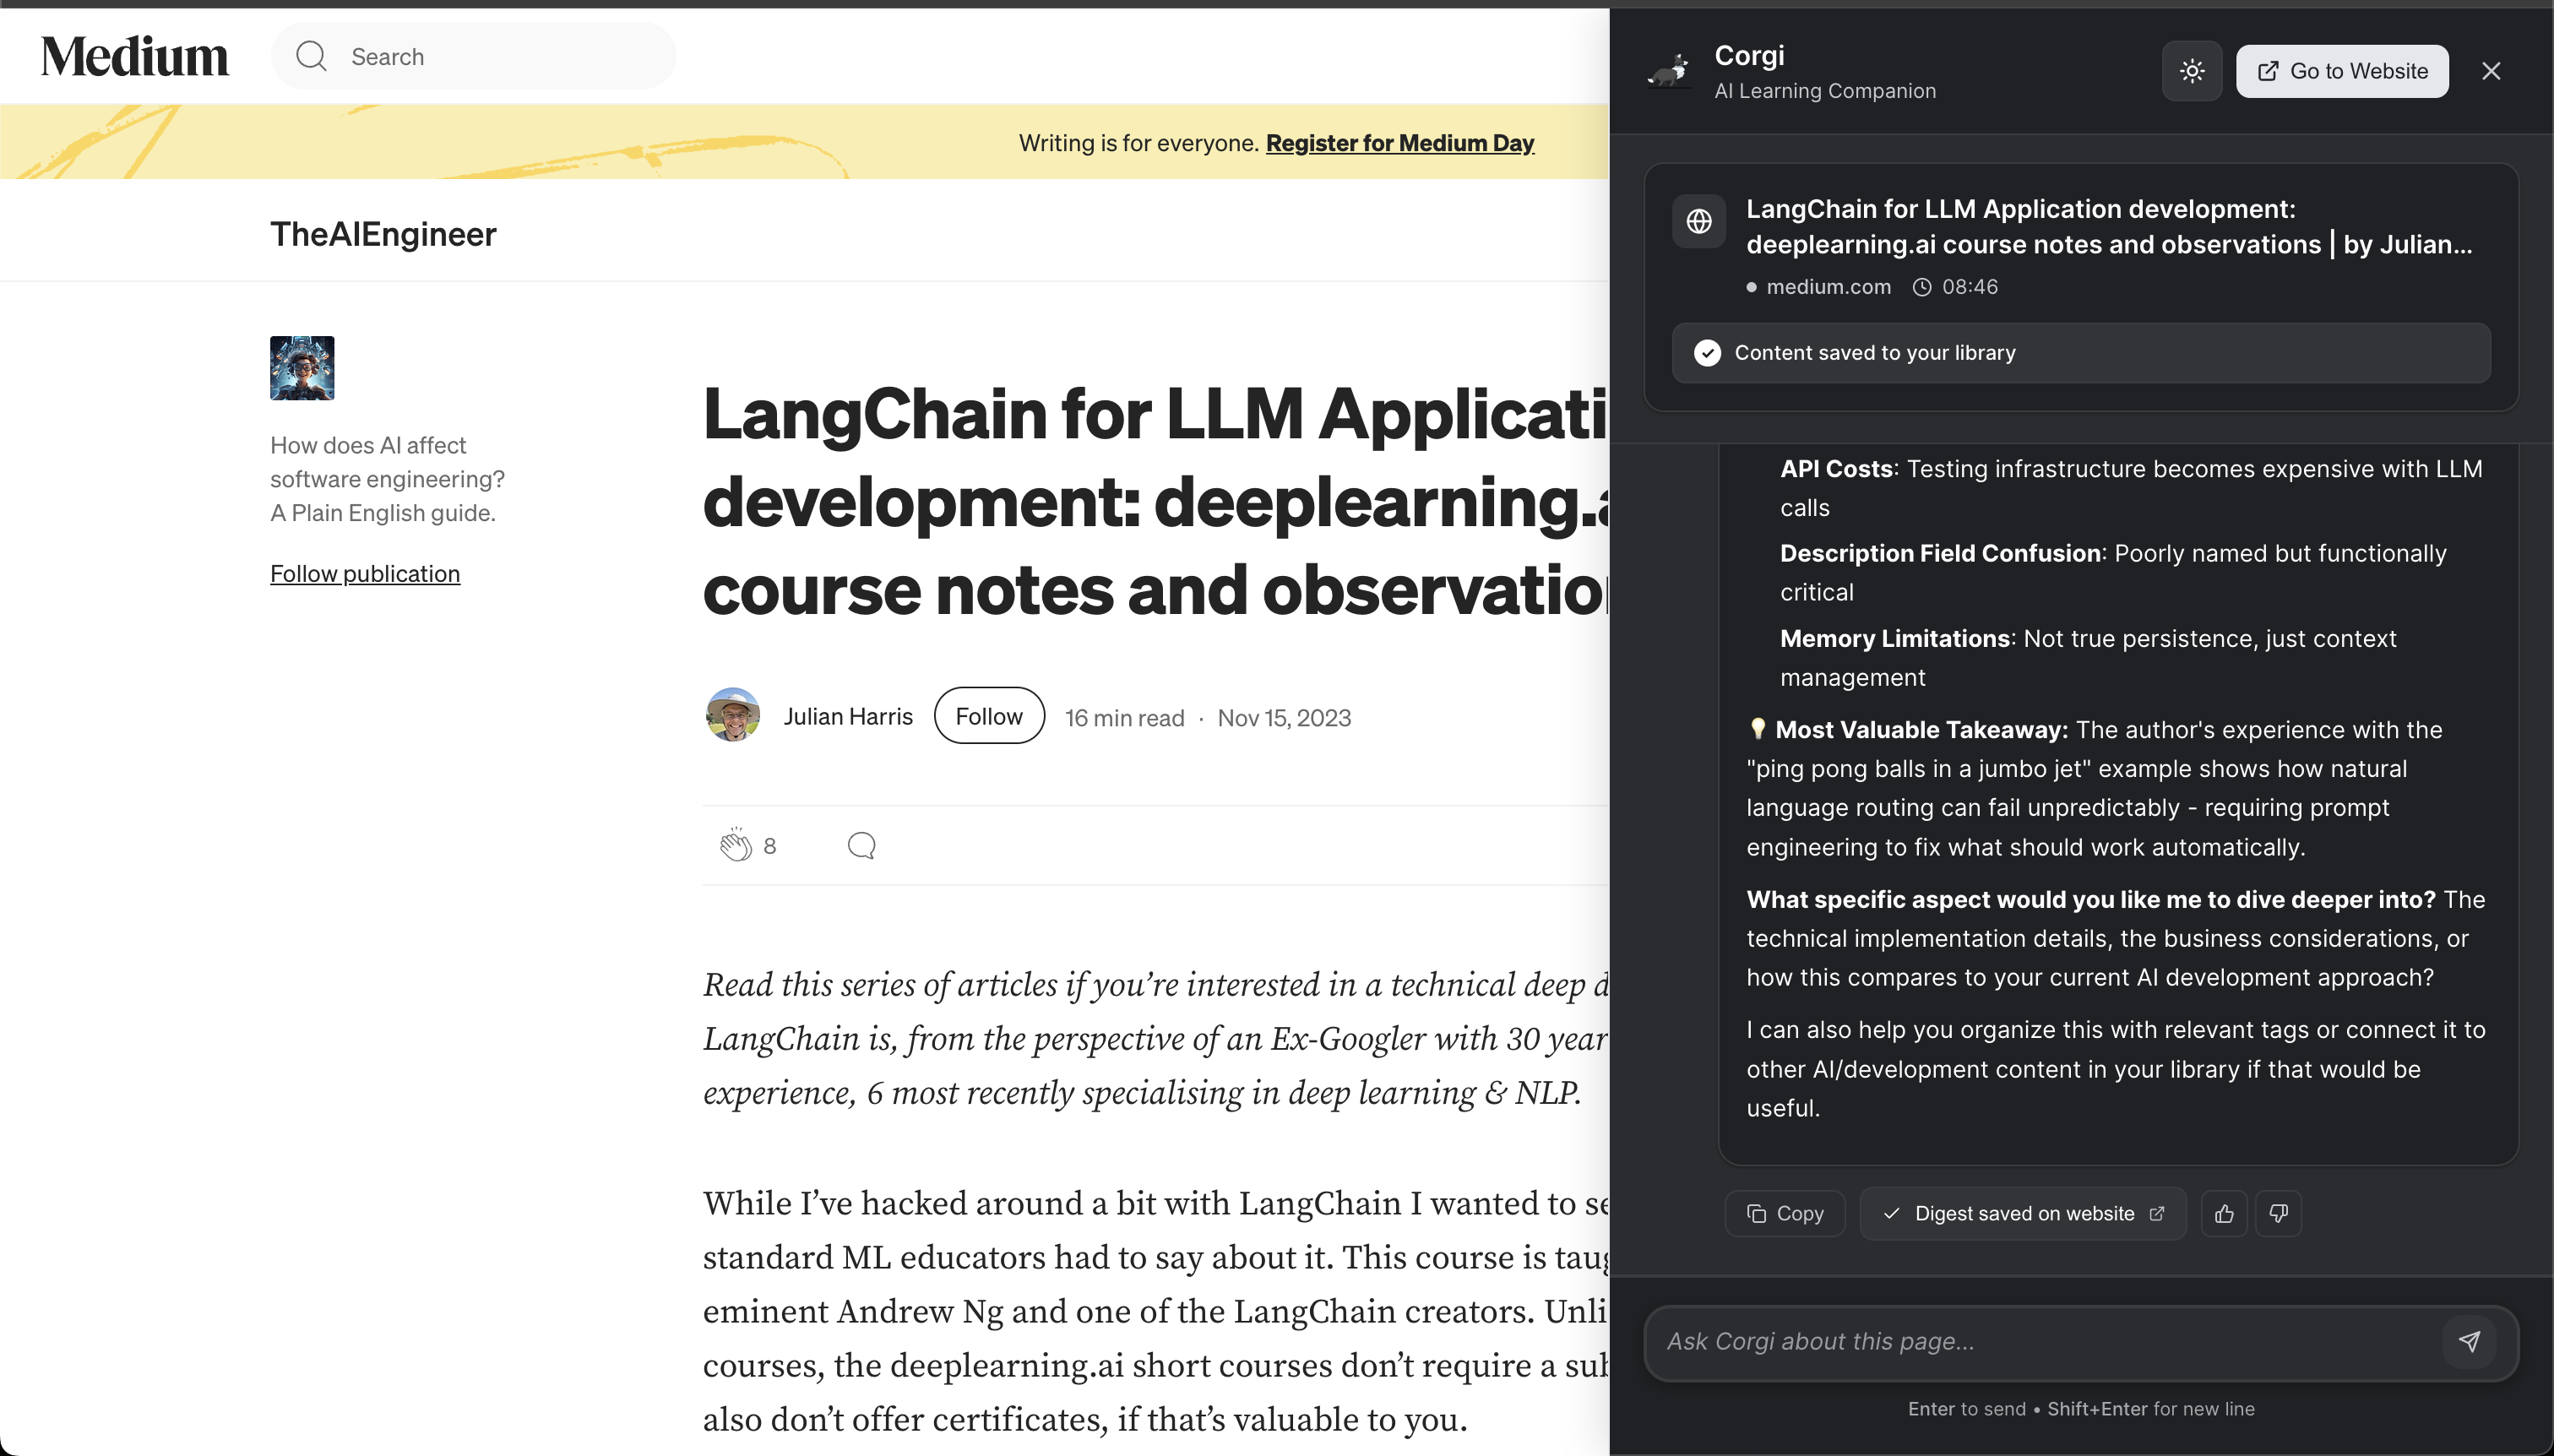Click the article headline LangChain for LLM
2554x1456 pixels.
click(1156, 501)
